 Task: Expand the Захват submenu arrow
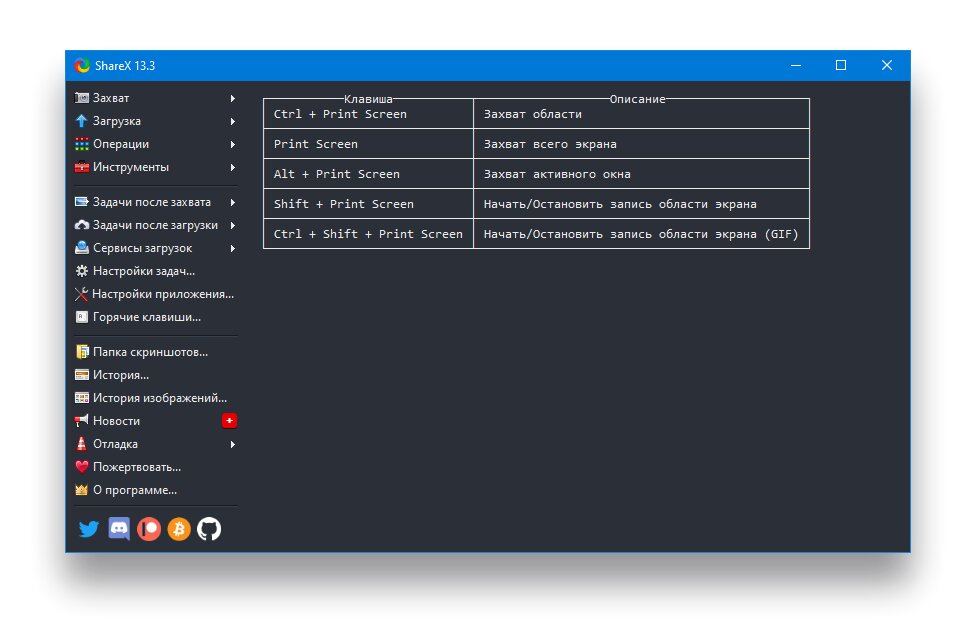coord(233,98)
